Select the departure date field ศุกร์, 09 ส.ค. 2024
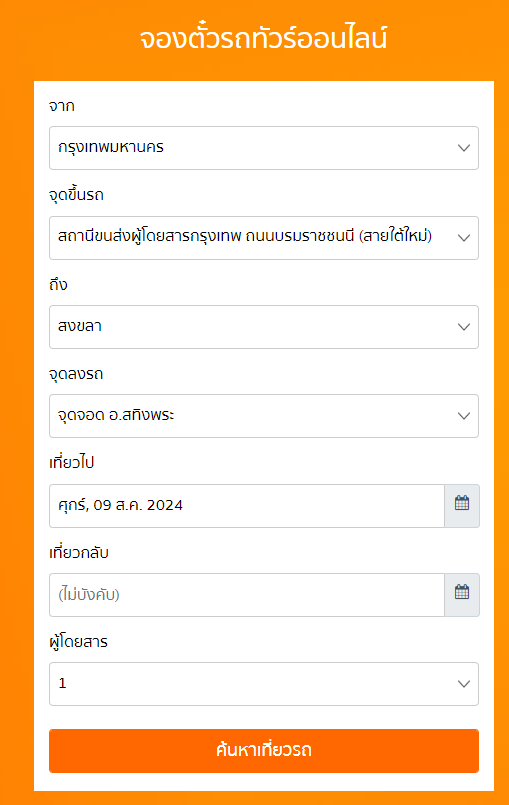509x805 pixels. pos(247,506)
